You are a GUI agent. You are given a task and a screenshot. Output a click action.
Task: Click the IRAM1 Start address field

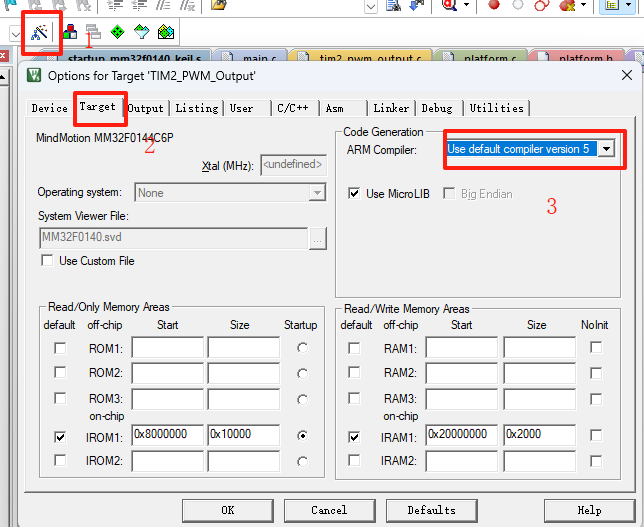(x=462, y=435)
